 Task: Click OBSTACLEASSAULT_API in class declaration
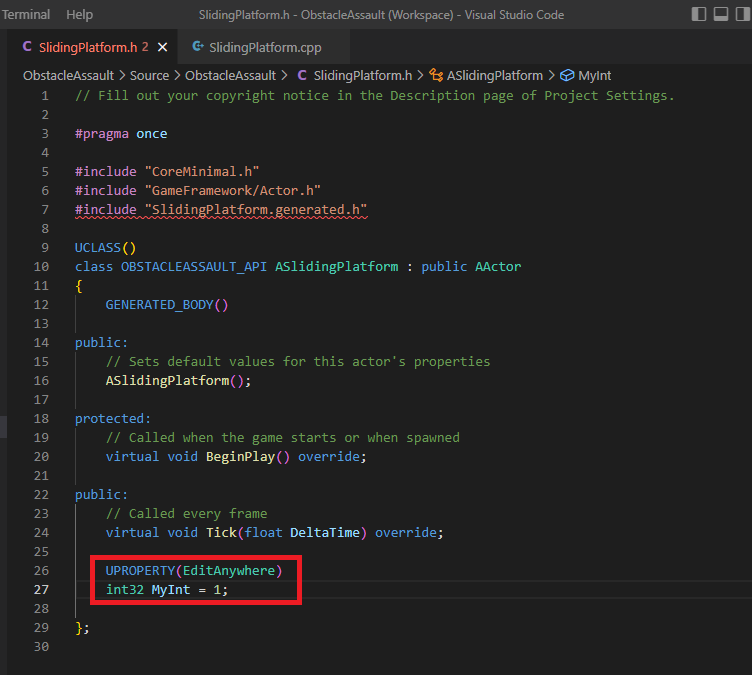pyautogui.click(x=194, y=267)
